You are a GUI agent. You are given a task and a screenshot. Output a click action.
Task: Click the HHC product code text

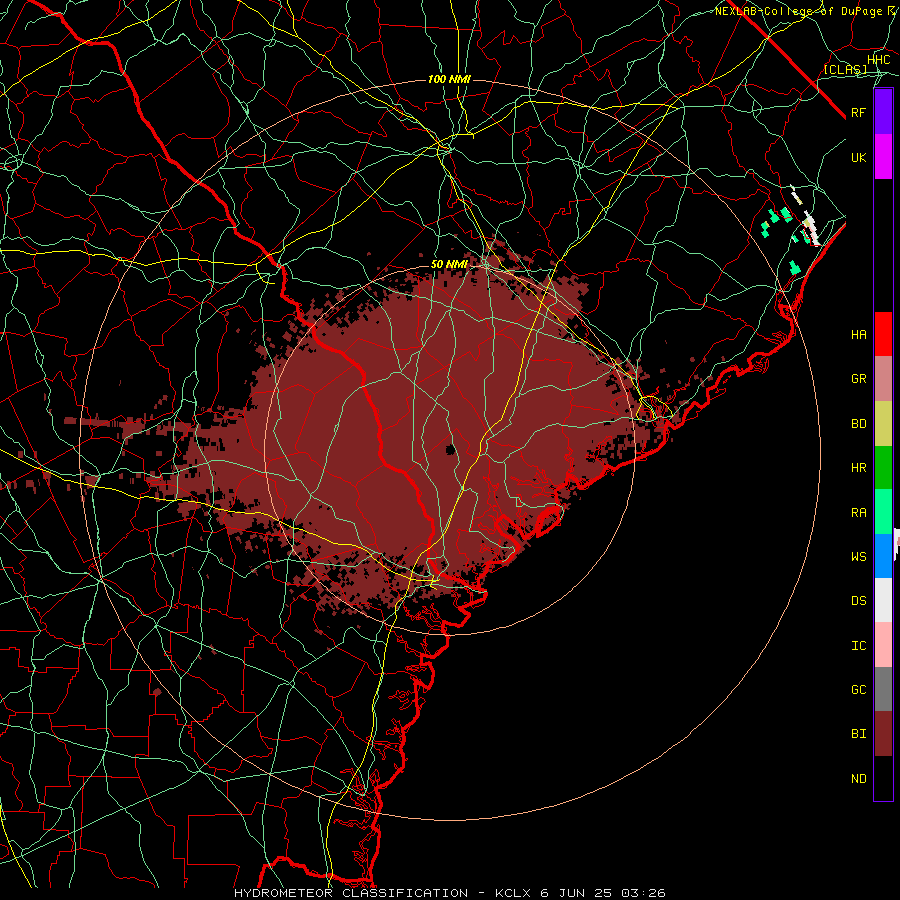pyautogui.click(x=879, y=60)
